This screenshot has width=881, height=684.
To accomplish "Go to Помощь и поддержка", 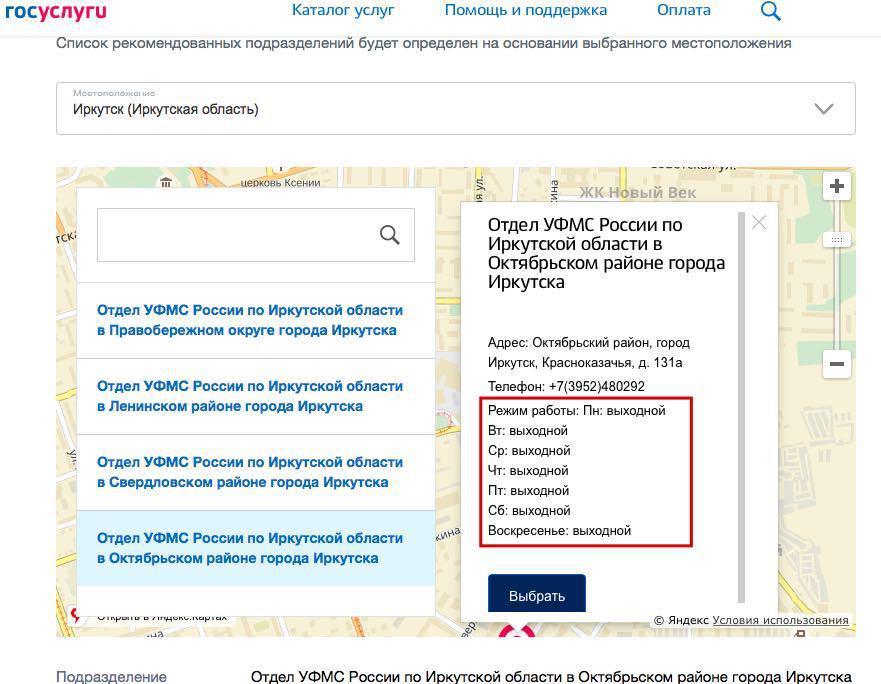I will click(525, 11).
